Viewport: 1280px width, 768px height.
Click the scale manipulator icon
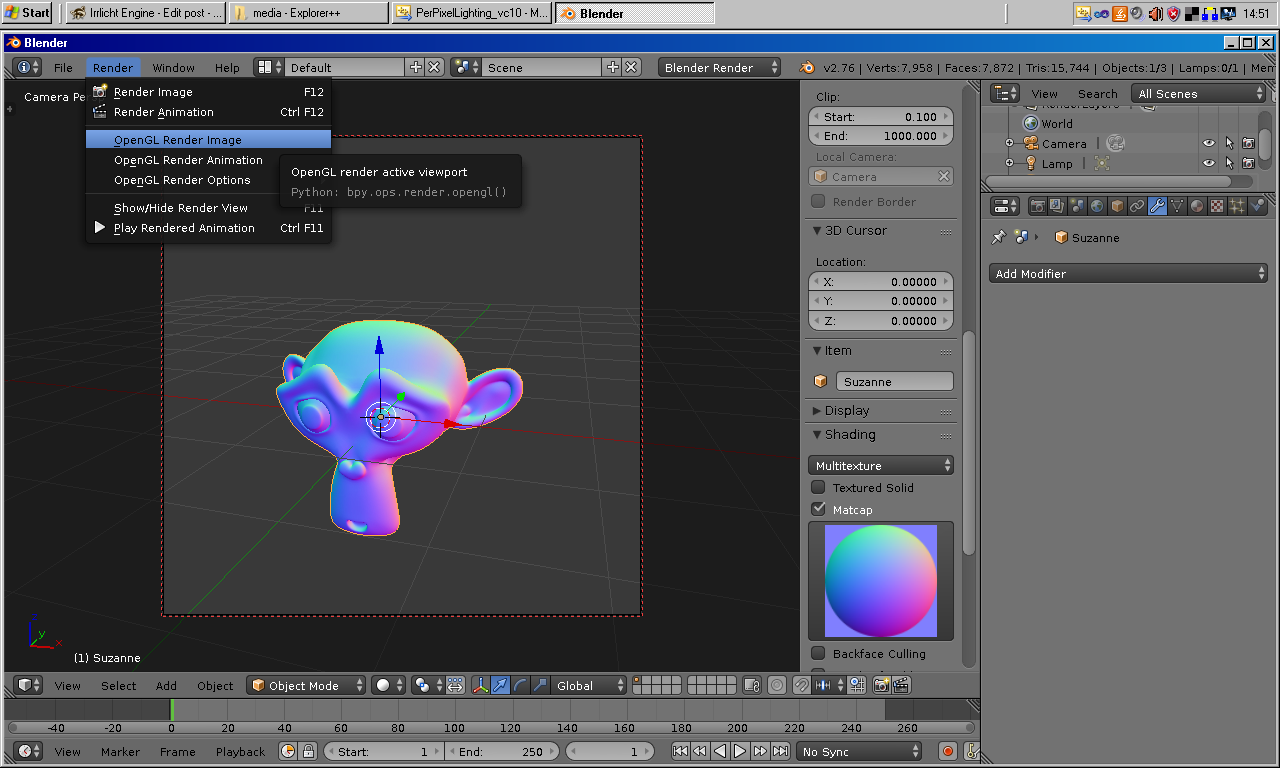540,686
